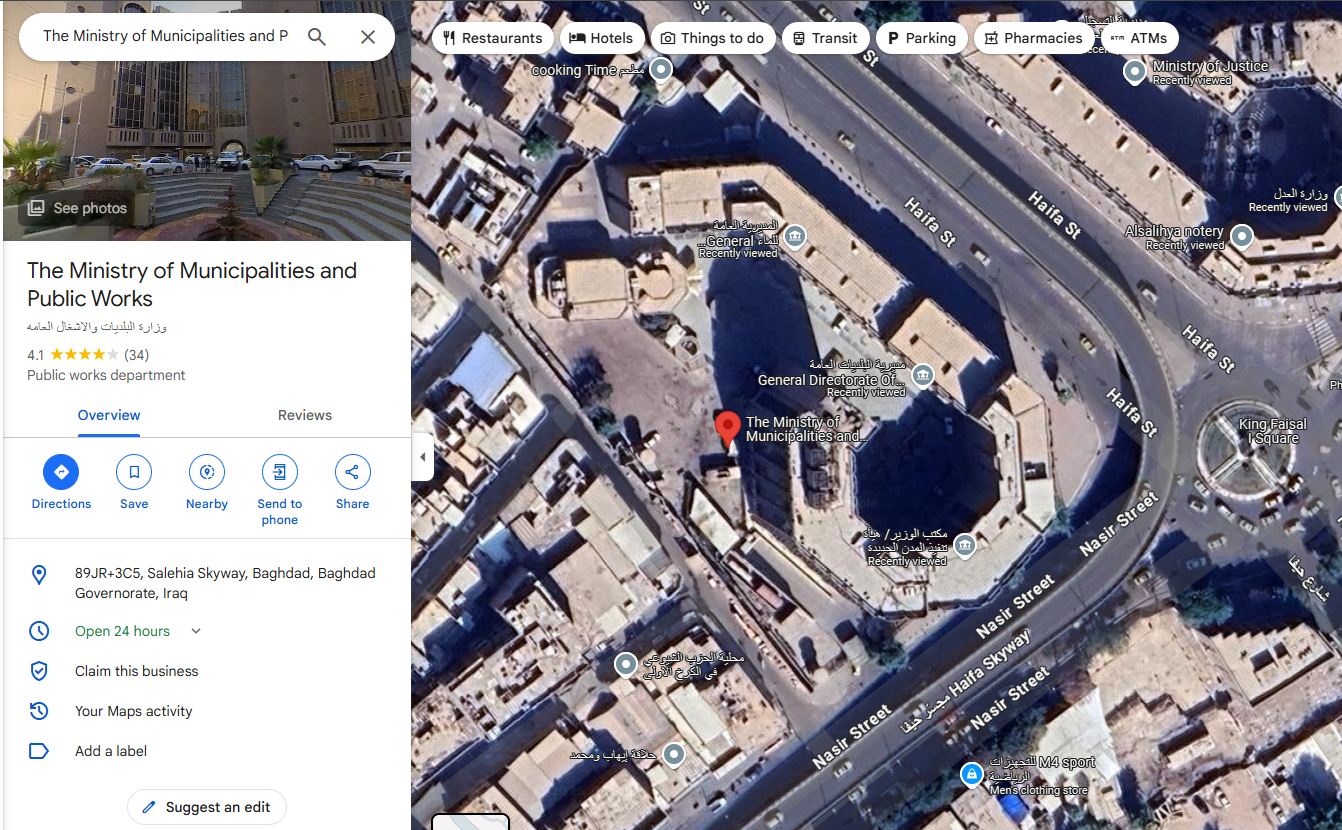
Task: Click the red ministry location pin
Action: 728,429
